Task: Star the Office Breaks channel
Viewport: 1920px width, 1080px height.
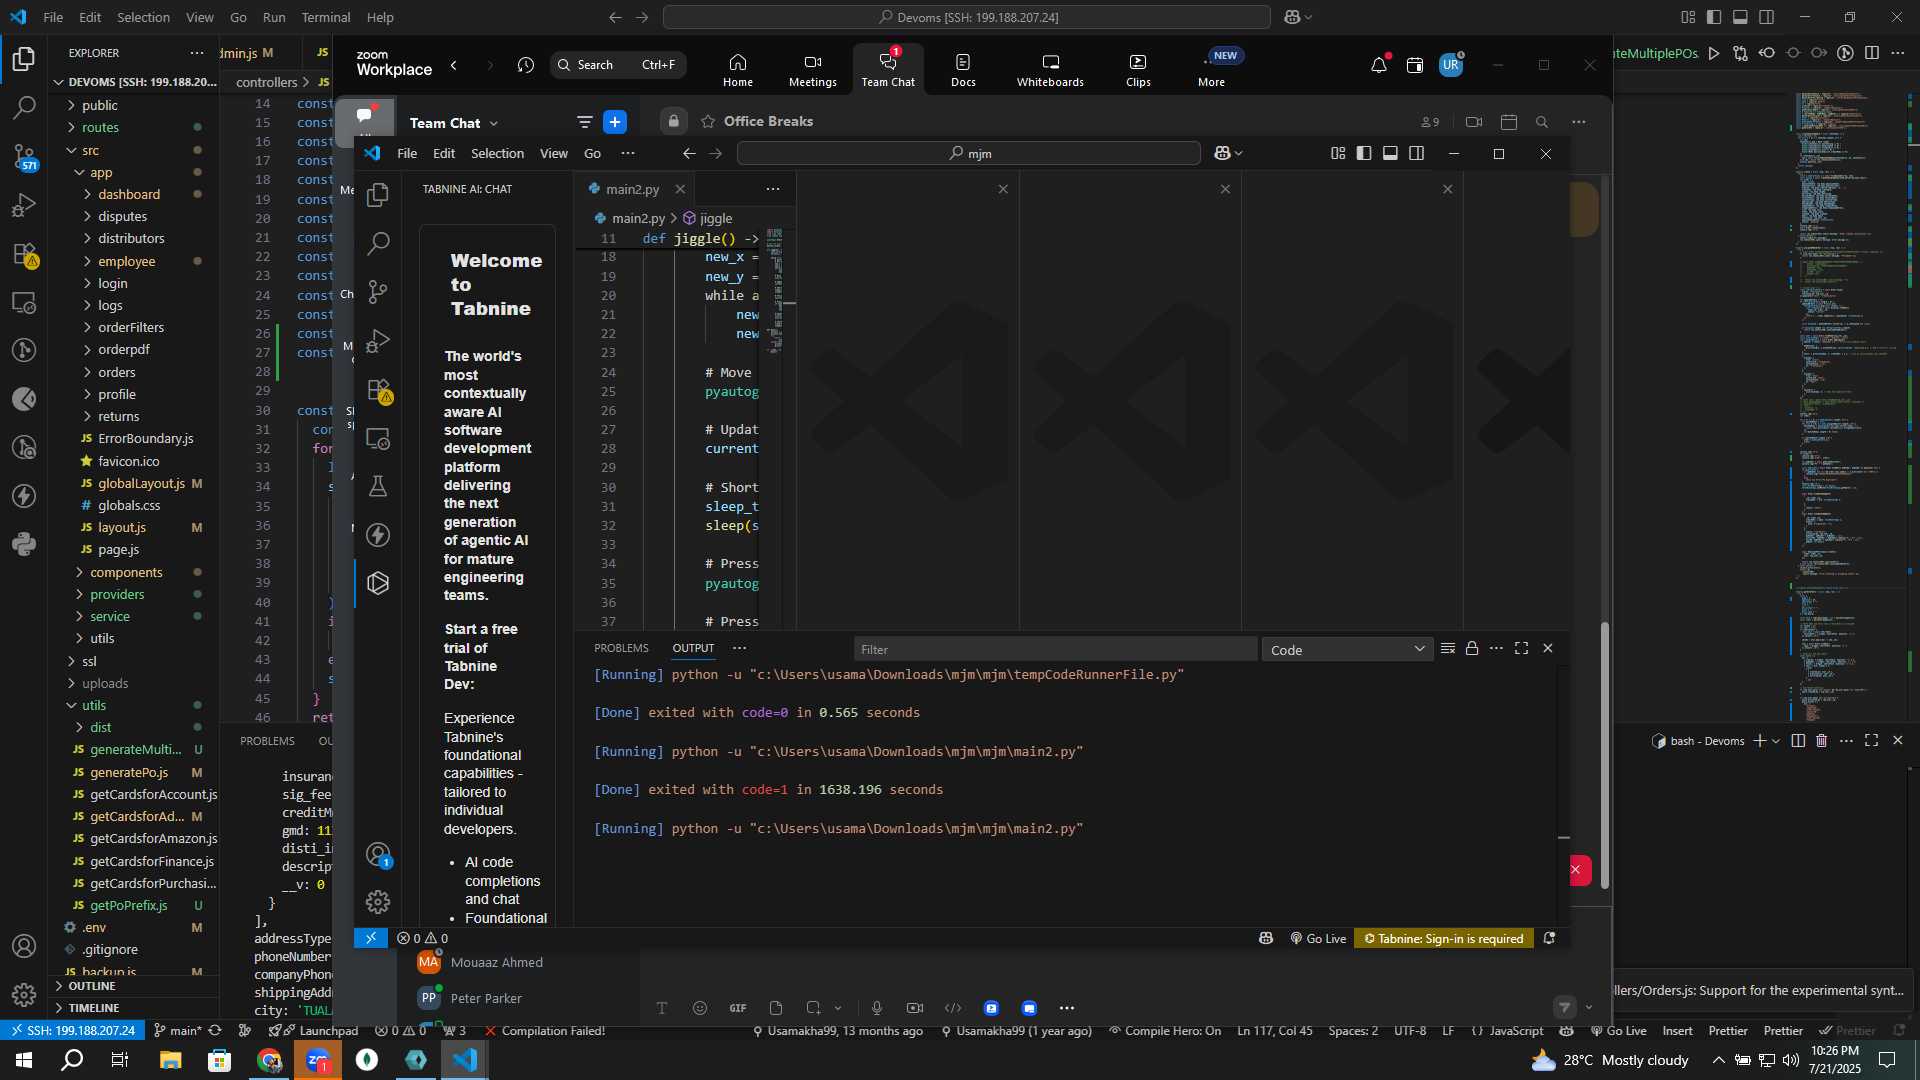Action: (x=708, y=122)
